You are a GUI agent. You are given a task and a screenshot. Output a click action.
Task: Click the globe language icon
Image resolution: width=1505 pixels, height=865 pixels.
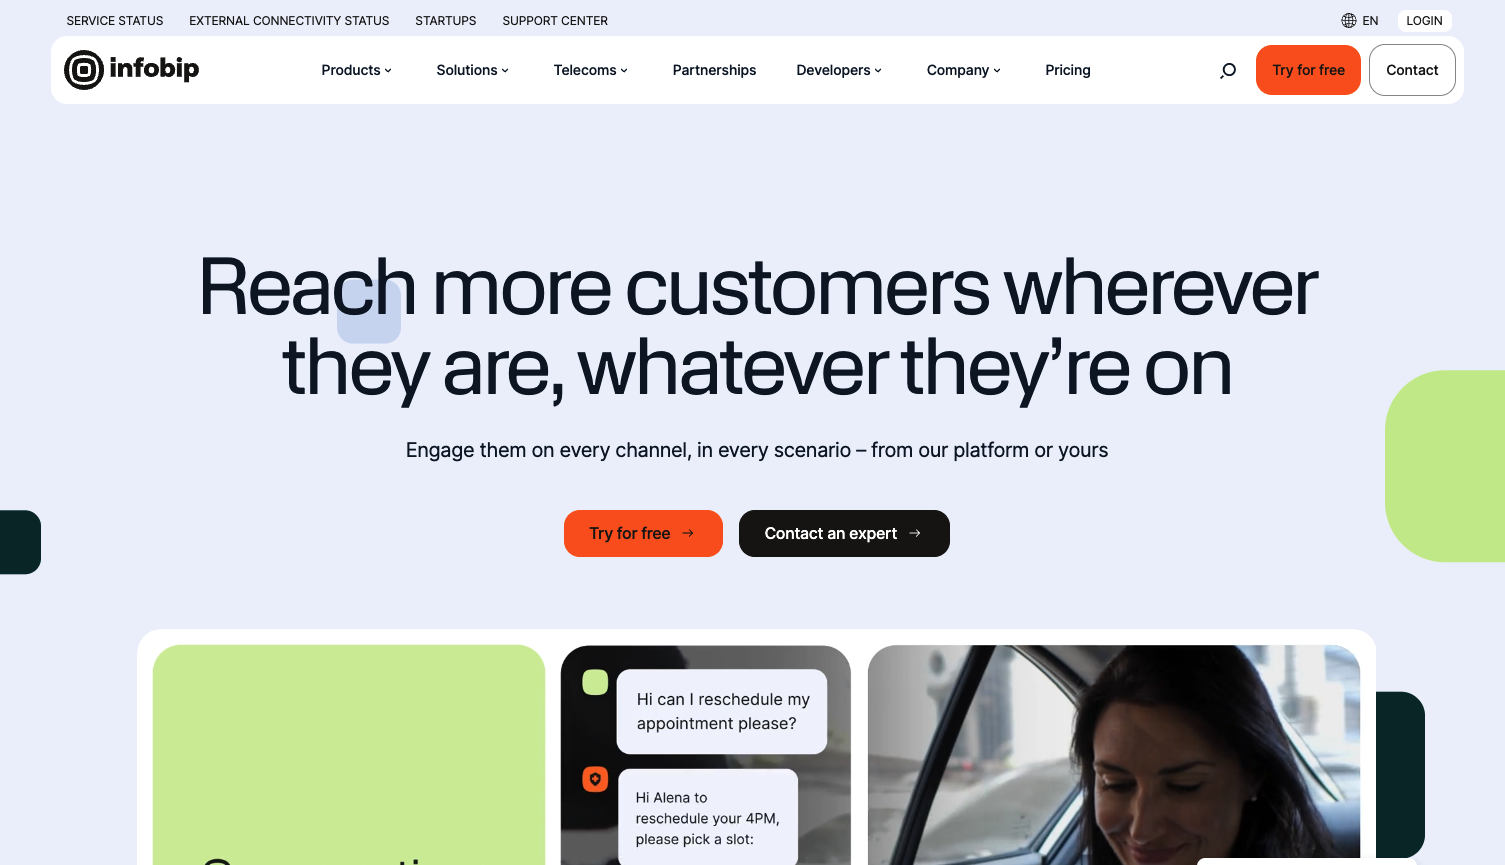(x=1349, y=20)
